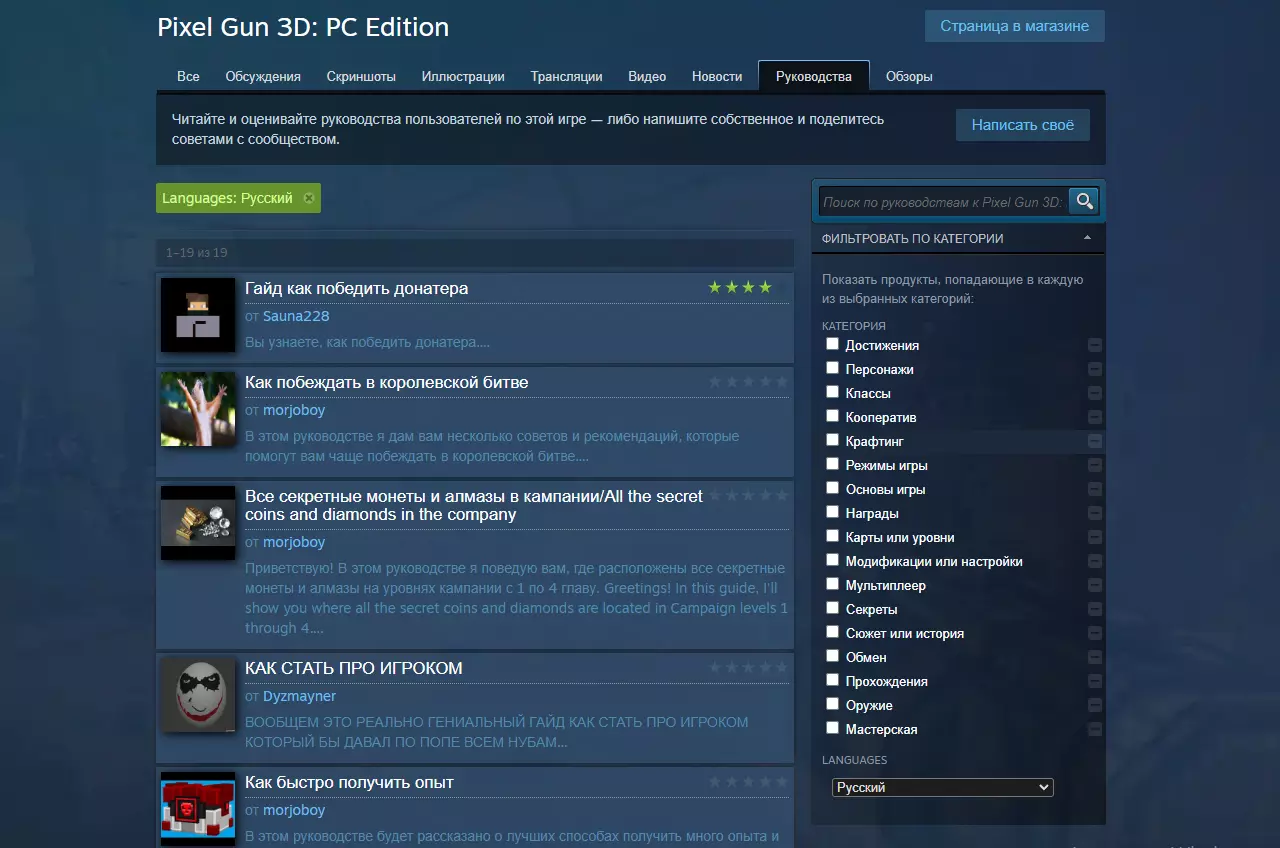Enable the Награды category checkbox
The height and width of the screenshot is (848, 1280).
click(832, 512)
